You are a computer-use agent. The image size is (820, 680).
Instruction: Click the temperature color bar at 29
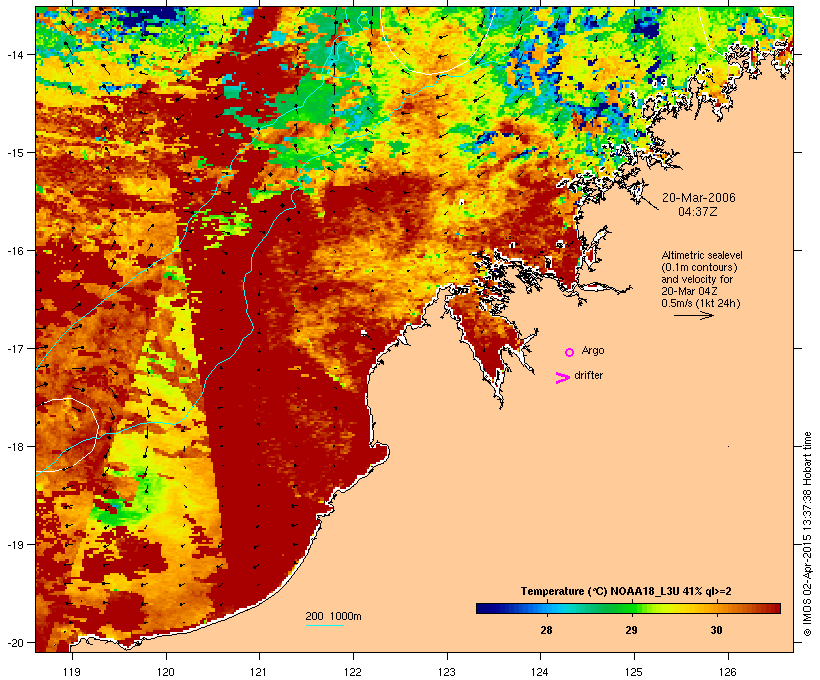click(x=632, y=608)
